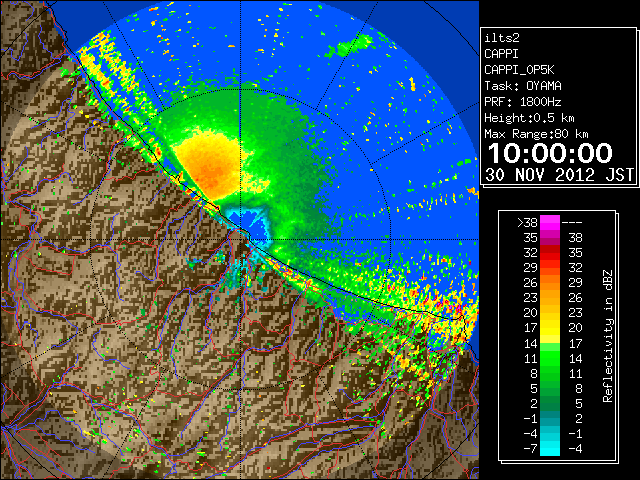This screenshot has width=640, height=480.
Task: Pick the dark green 2–5 dBZ band
Action: tap(550, 403)
